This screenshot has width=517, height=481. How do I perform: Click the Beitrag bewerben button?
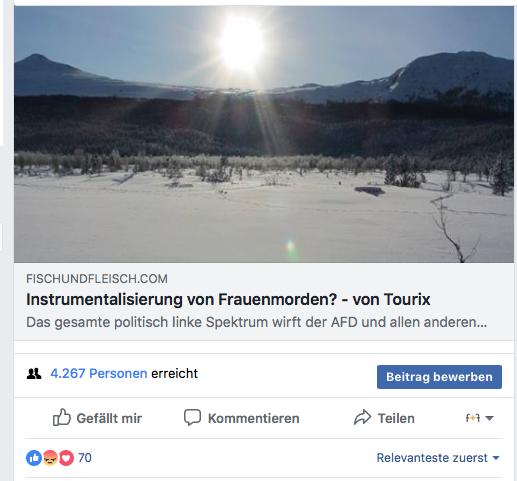439,377
